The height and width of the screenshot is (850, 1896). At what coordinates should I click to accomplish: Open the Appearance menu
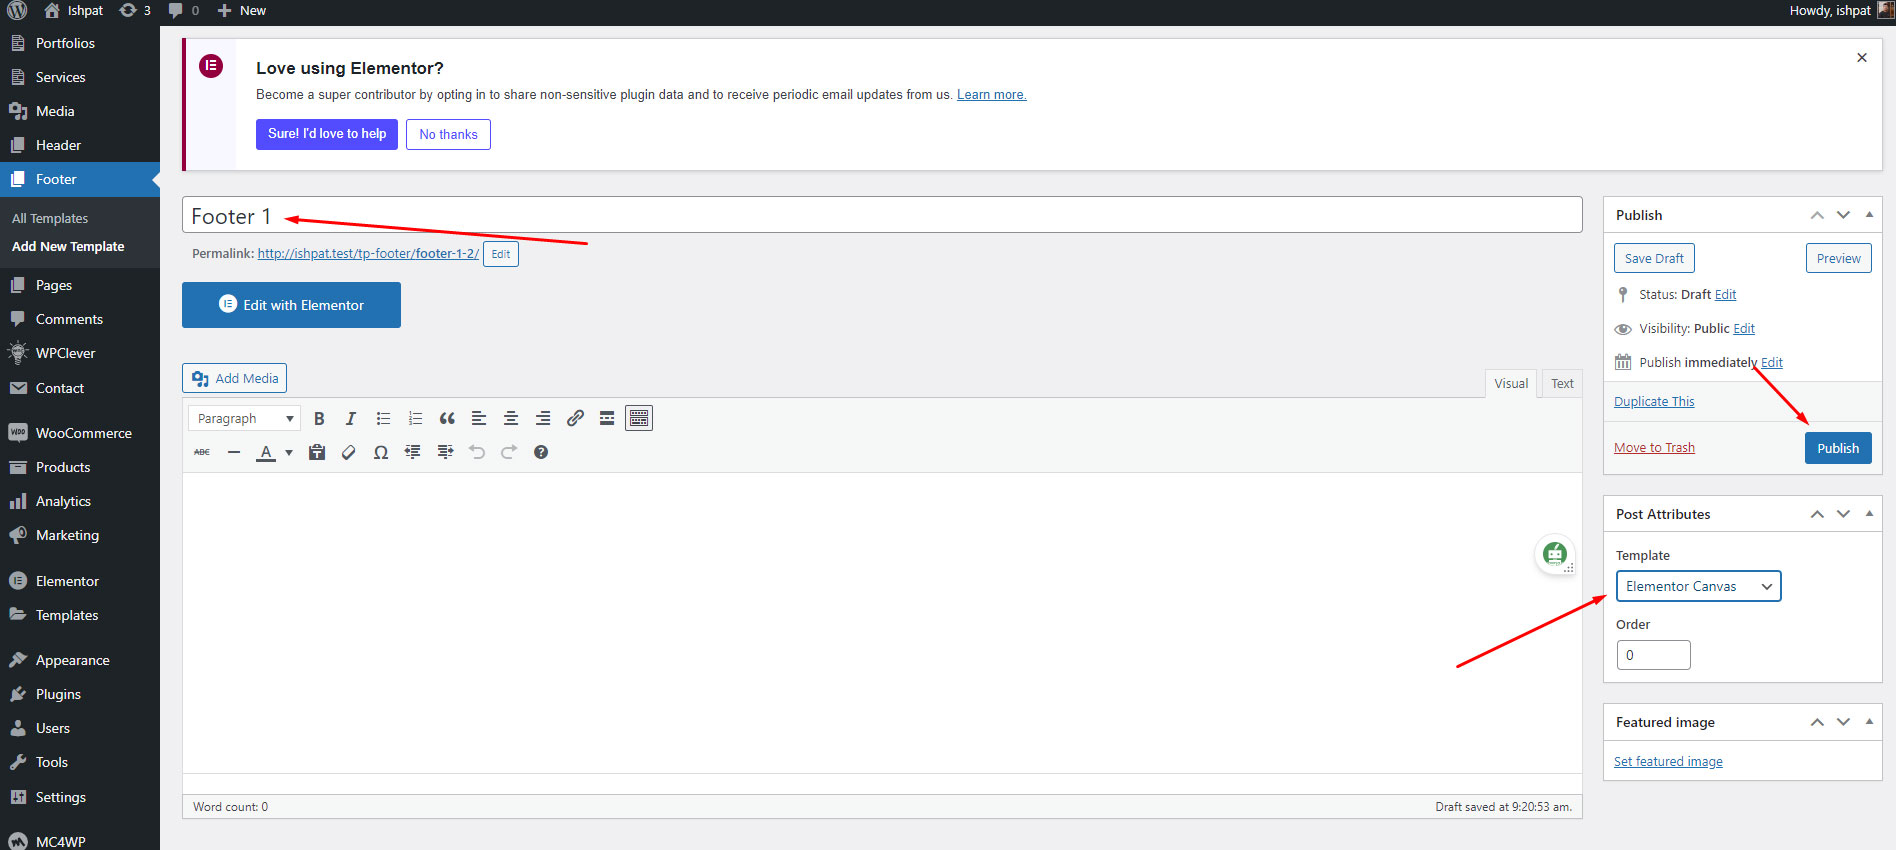(x=80, y=660)
